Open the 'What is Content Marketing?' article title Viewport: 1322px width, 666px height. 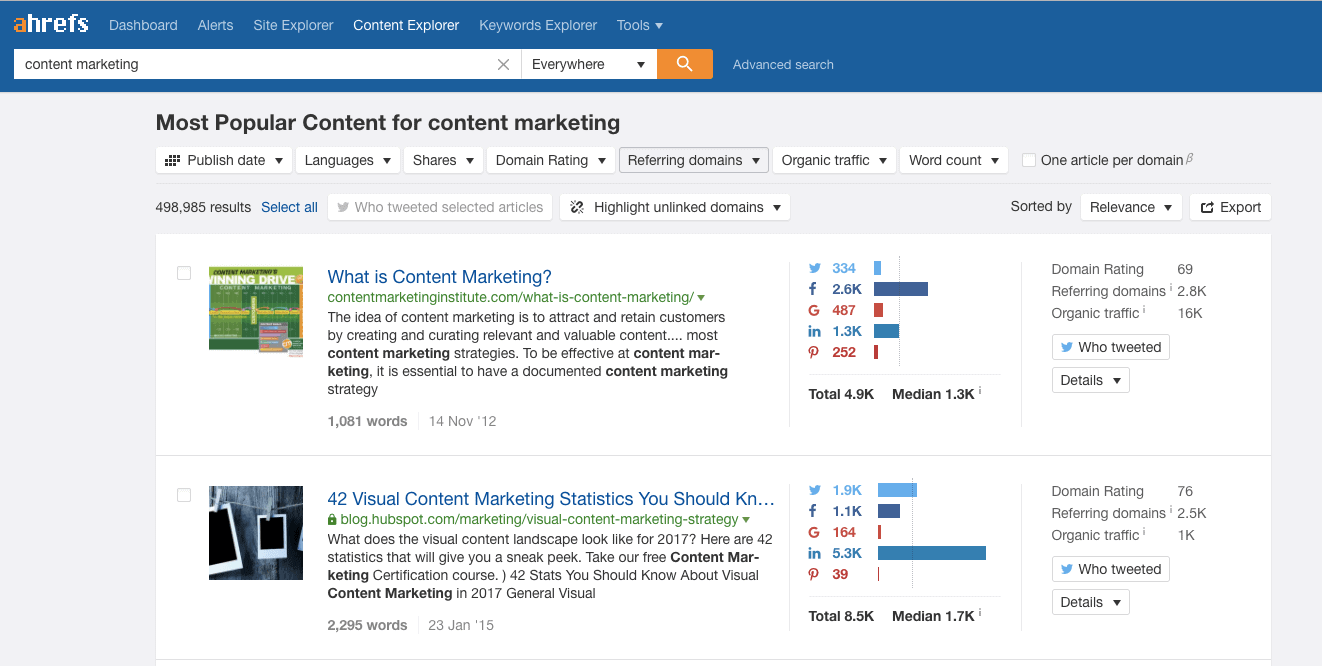tap(439, 277)
